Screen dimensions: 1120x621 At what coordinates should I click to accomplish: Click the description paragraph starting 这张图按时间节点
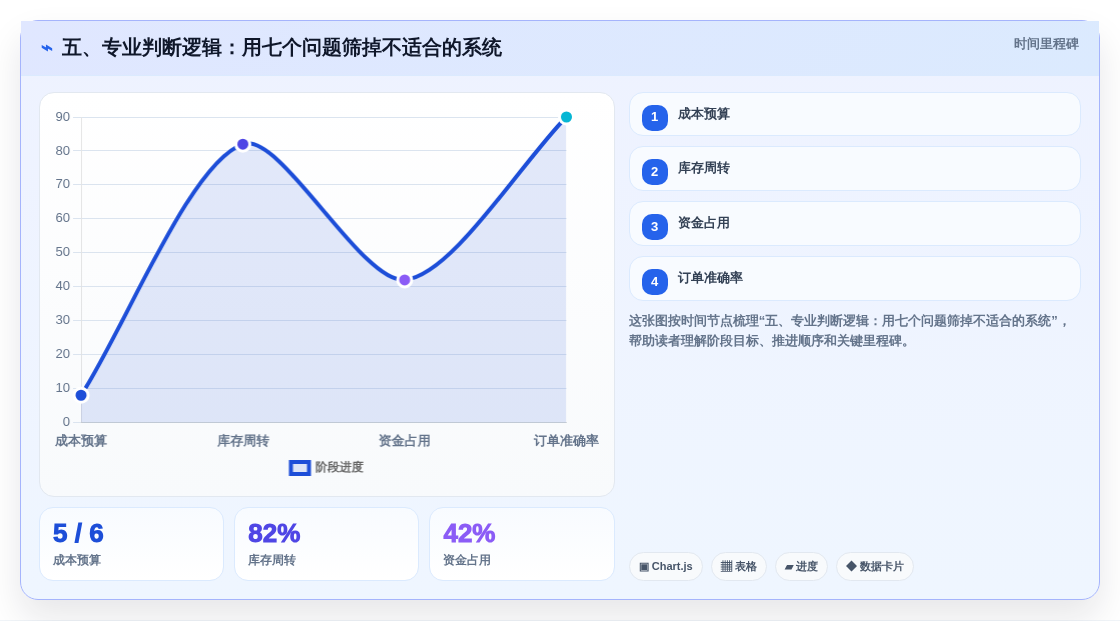coord(849,331)
